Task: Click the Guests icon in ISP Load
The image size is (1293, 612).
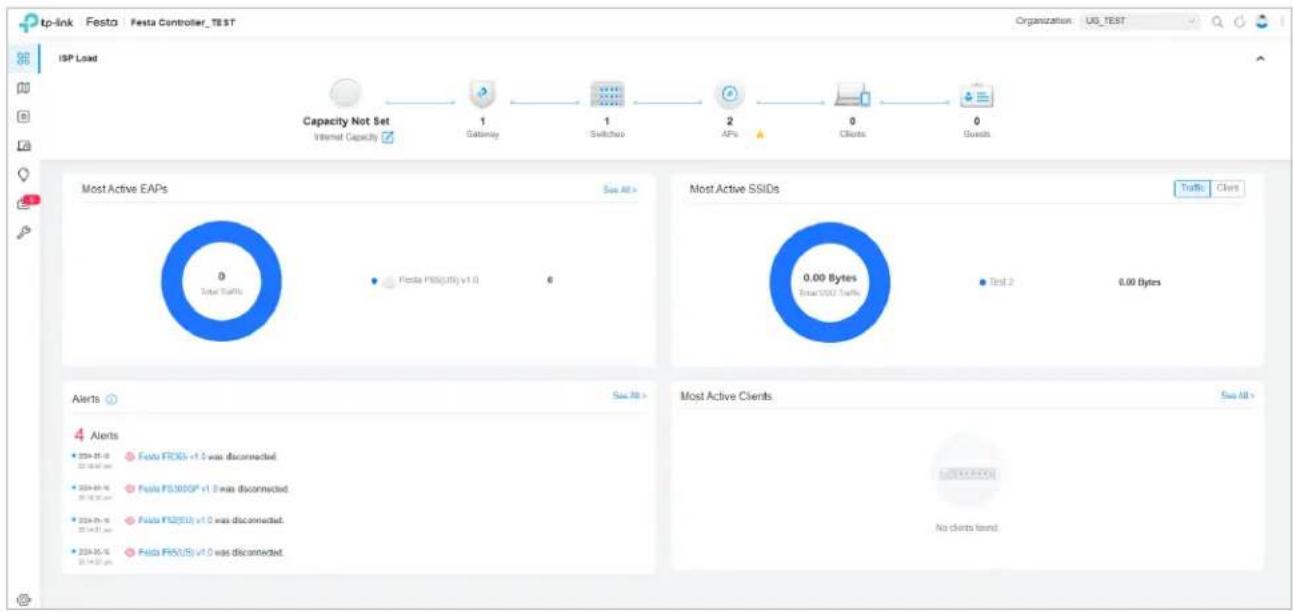Action: click(x=976, y=95)
